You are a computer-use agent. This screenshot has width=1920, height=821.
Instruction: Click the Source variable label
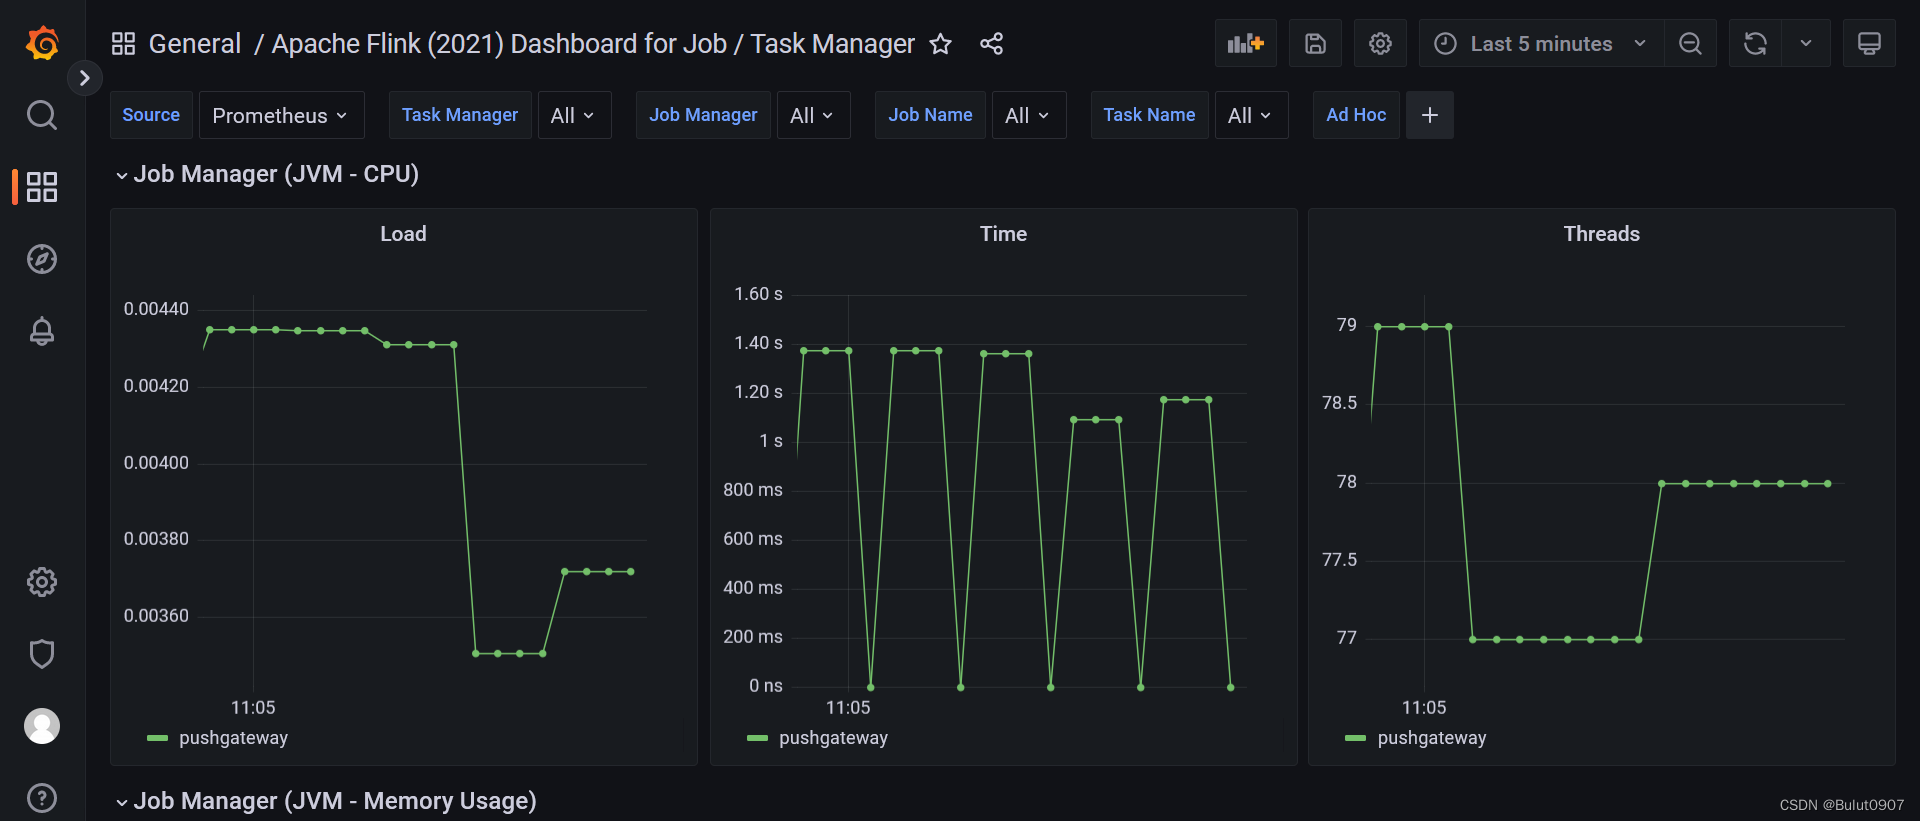pos(151,115)
